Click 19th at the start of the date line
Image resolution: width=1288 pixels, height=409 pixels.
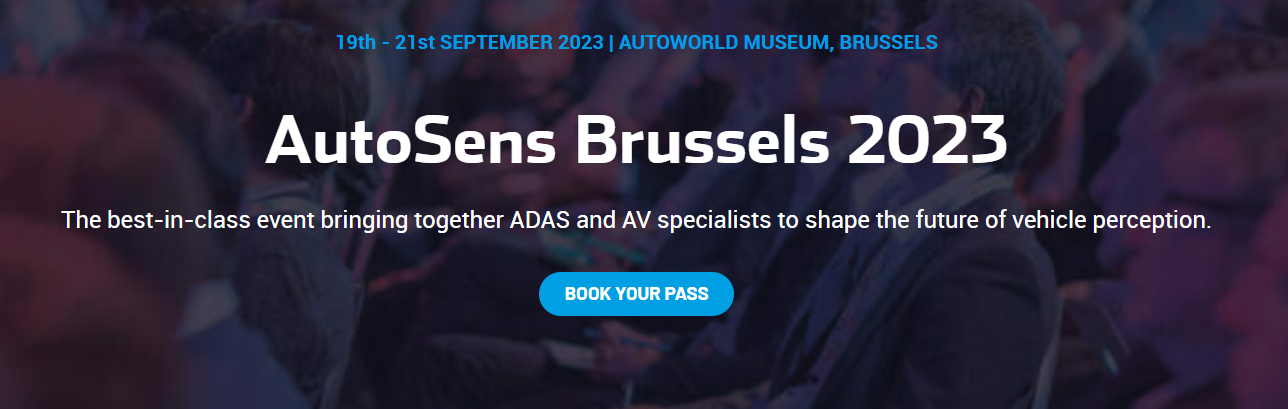354,43
